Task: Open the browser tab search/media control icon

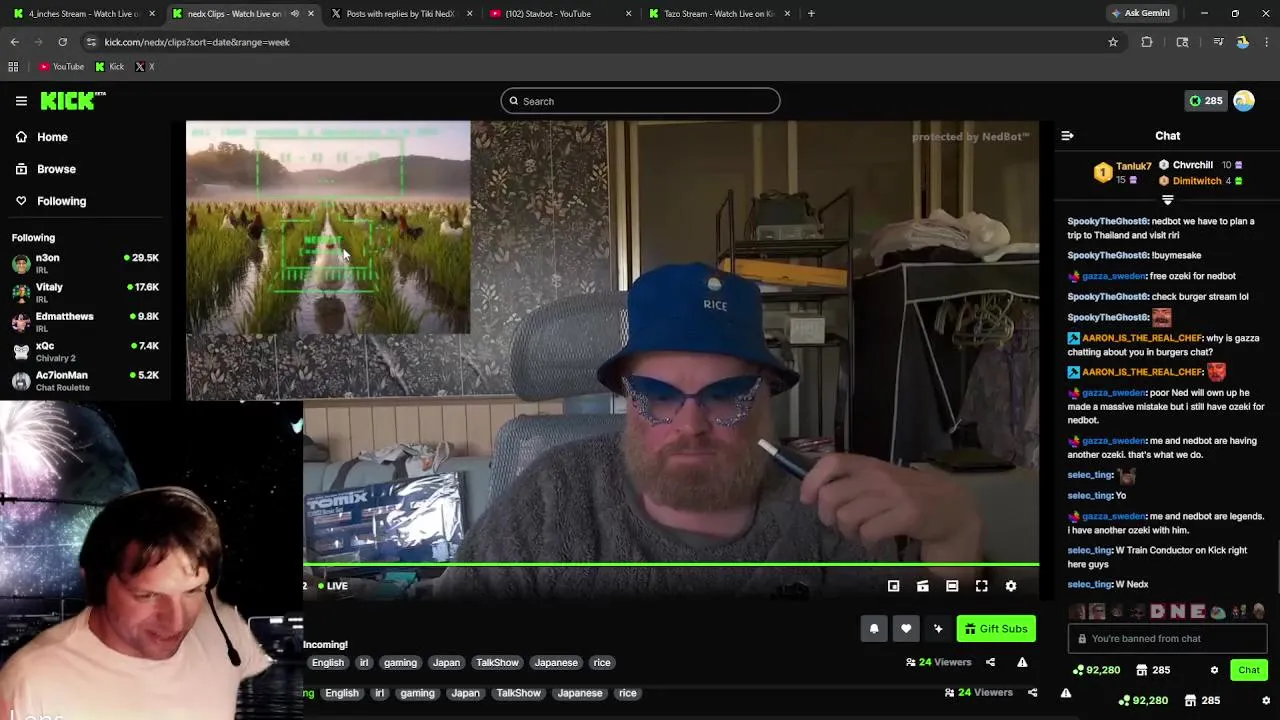Action: click(x=1218, y=42)
